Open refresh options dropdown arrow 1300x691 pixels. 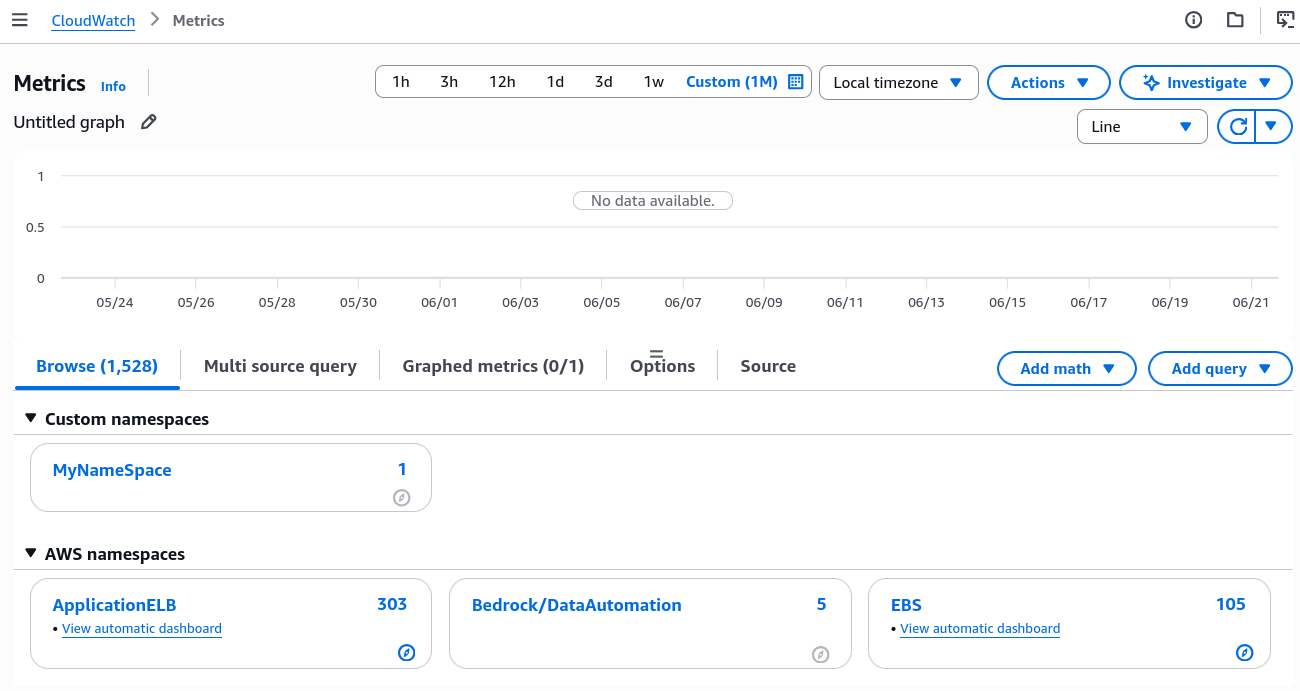pyautogui.click(x=1272, y=126)
